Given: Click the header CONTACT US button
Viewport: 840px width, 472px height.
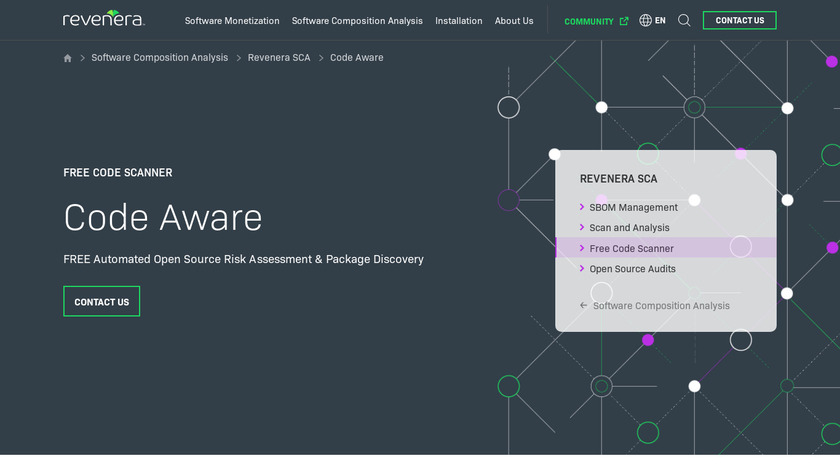Looking at the screenshot, I should [739, 20].
